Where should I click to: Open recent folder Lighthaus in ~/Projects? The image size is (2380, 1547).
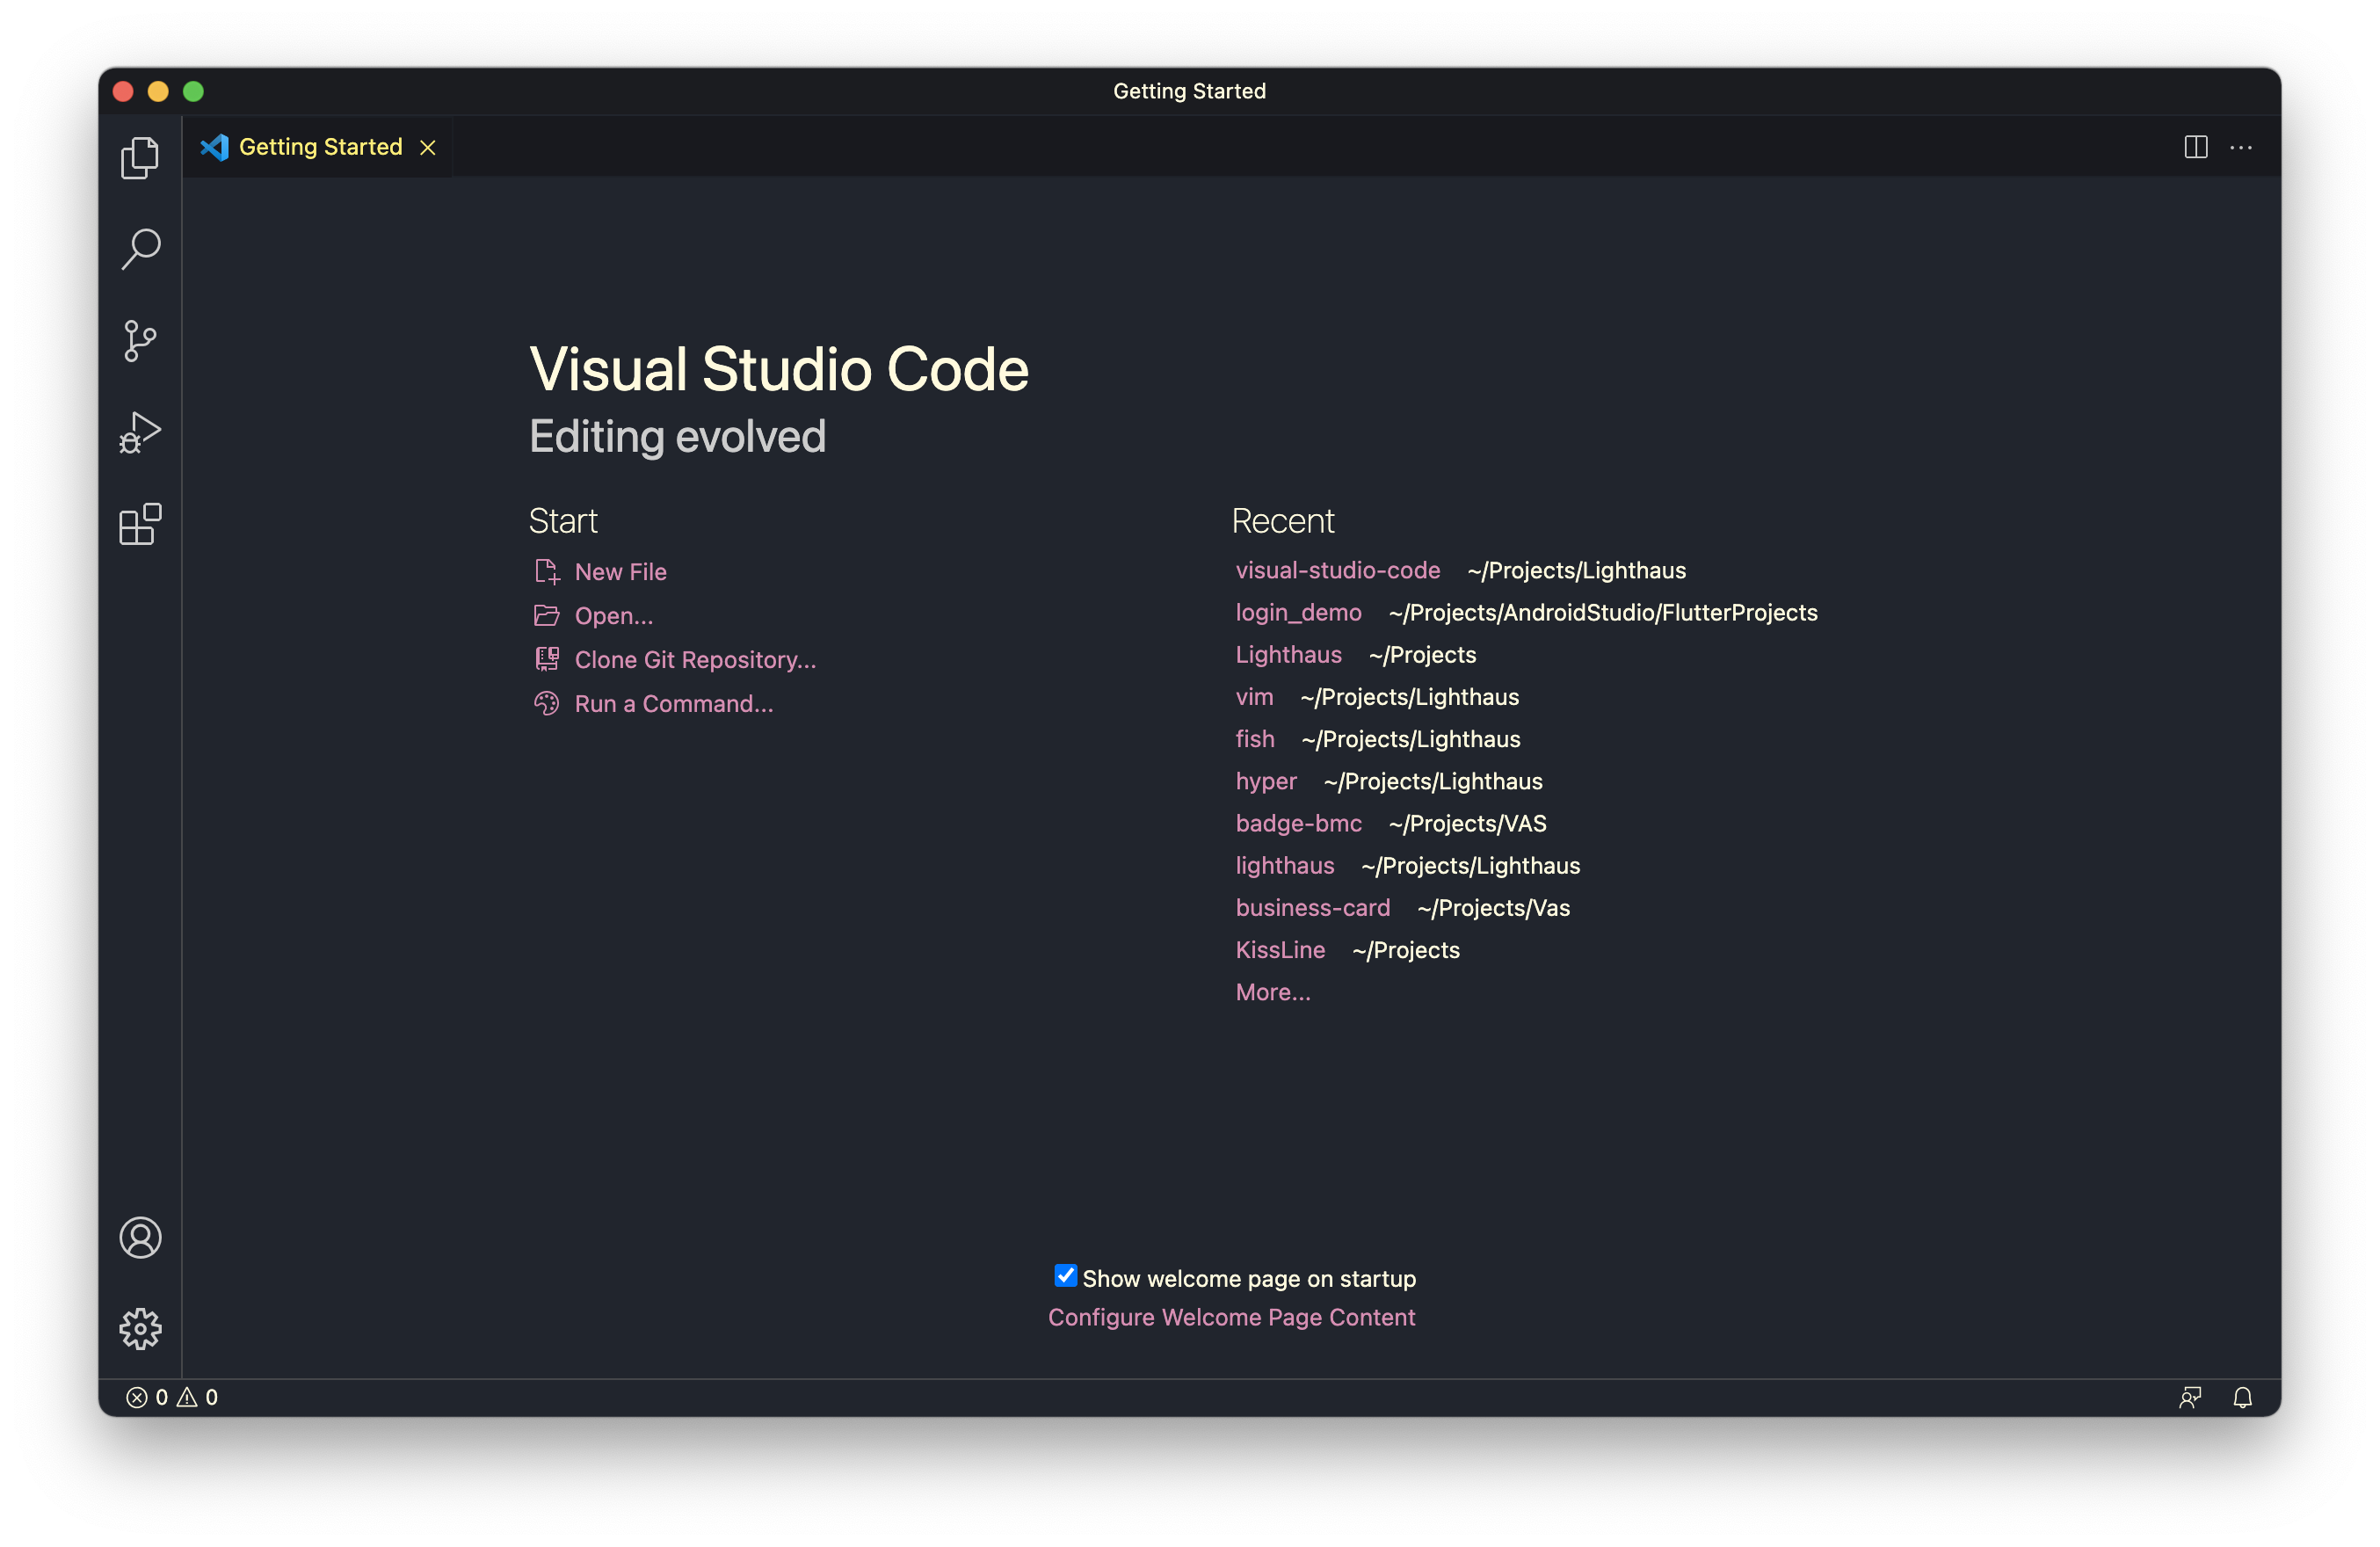[x=1288, y=655]
